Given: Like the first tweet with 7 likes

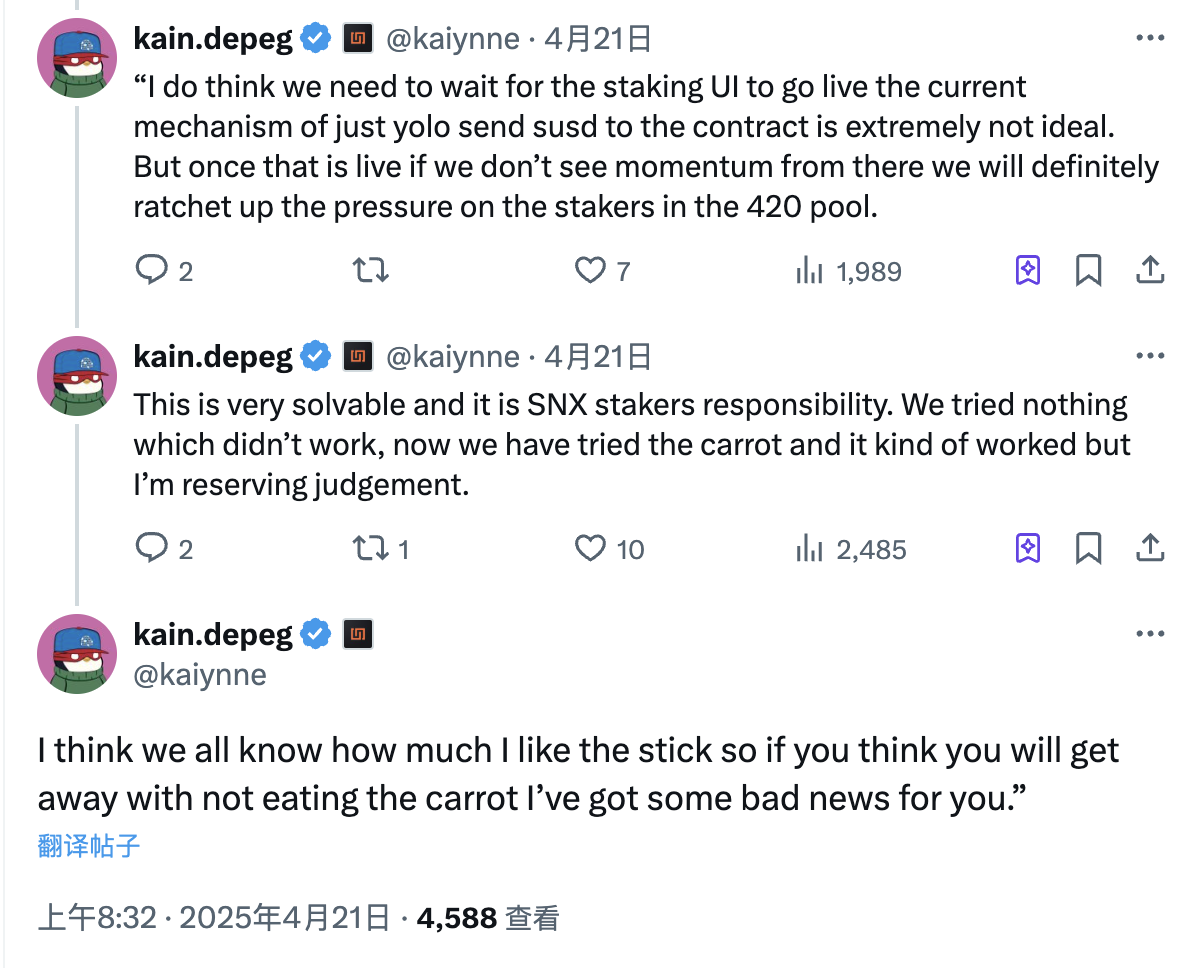Looking at the screenshot, I should [x=591, y=270].
